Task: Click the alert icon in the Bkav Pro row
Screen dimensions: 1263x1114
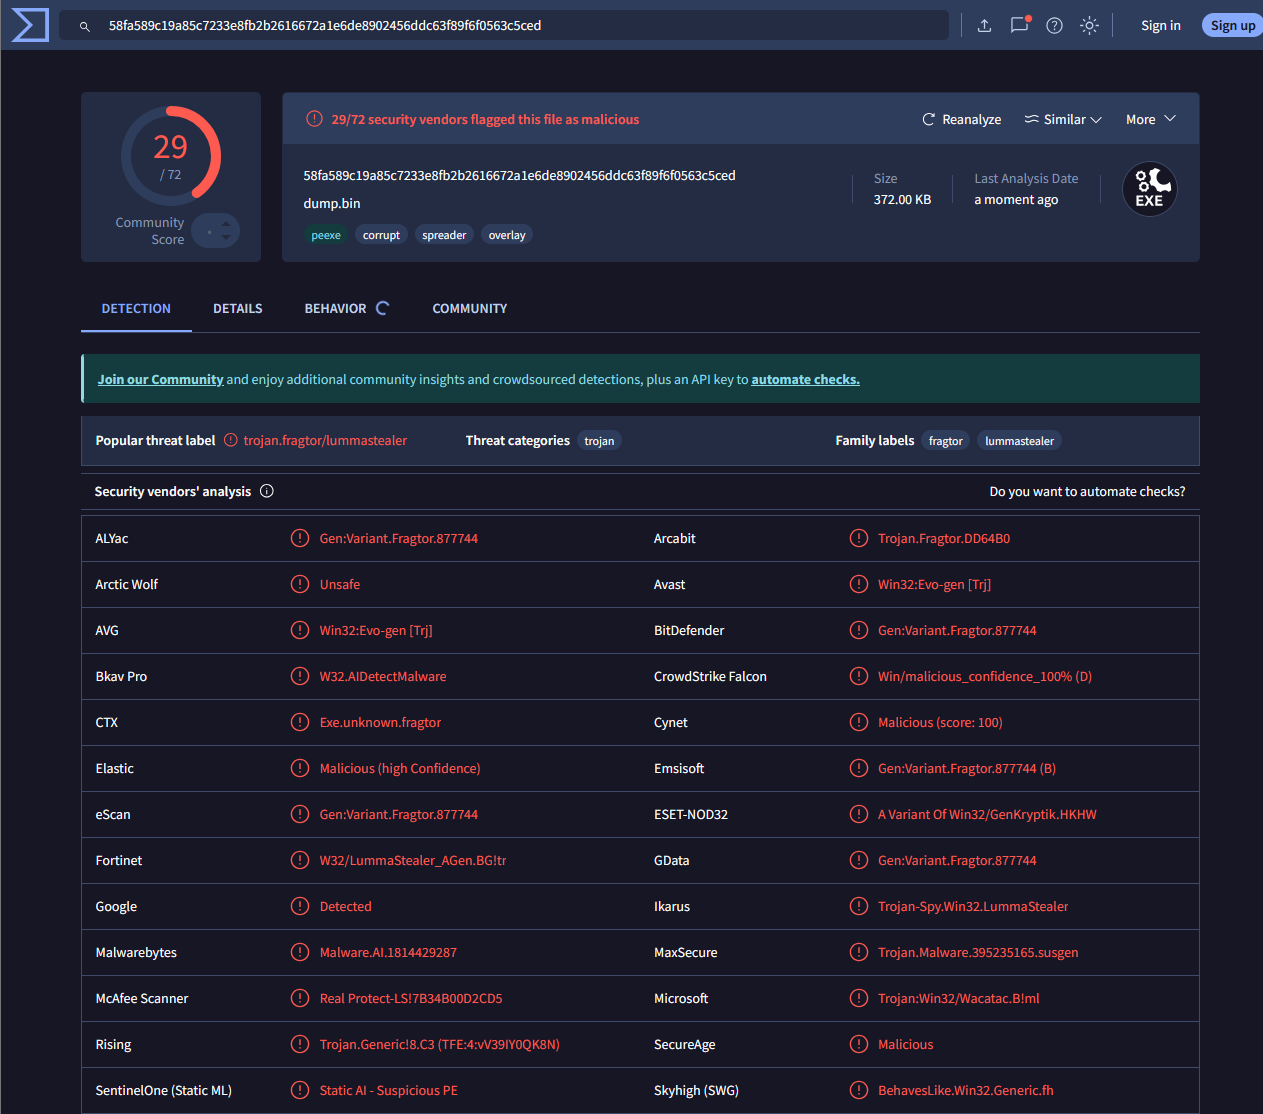Action: 300,676
